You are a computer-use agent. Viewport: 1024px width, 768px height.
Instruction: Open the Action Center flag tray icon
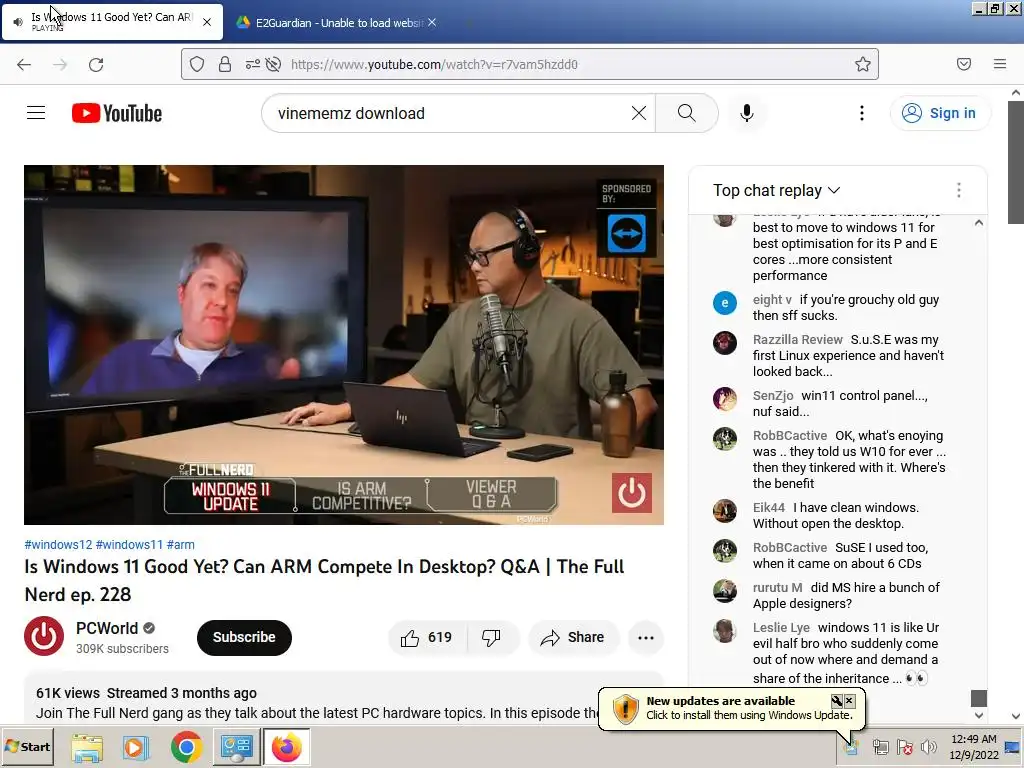[x=904, y=747]
